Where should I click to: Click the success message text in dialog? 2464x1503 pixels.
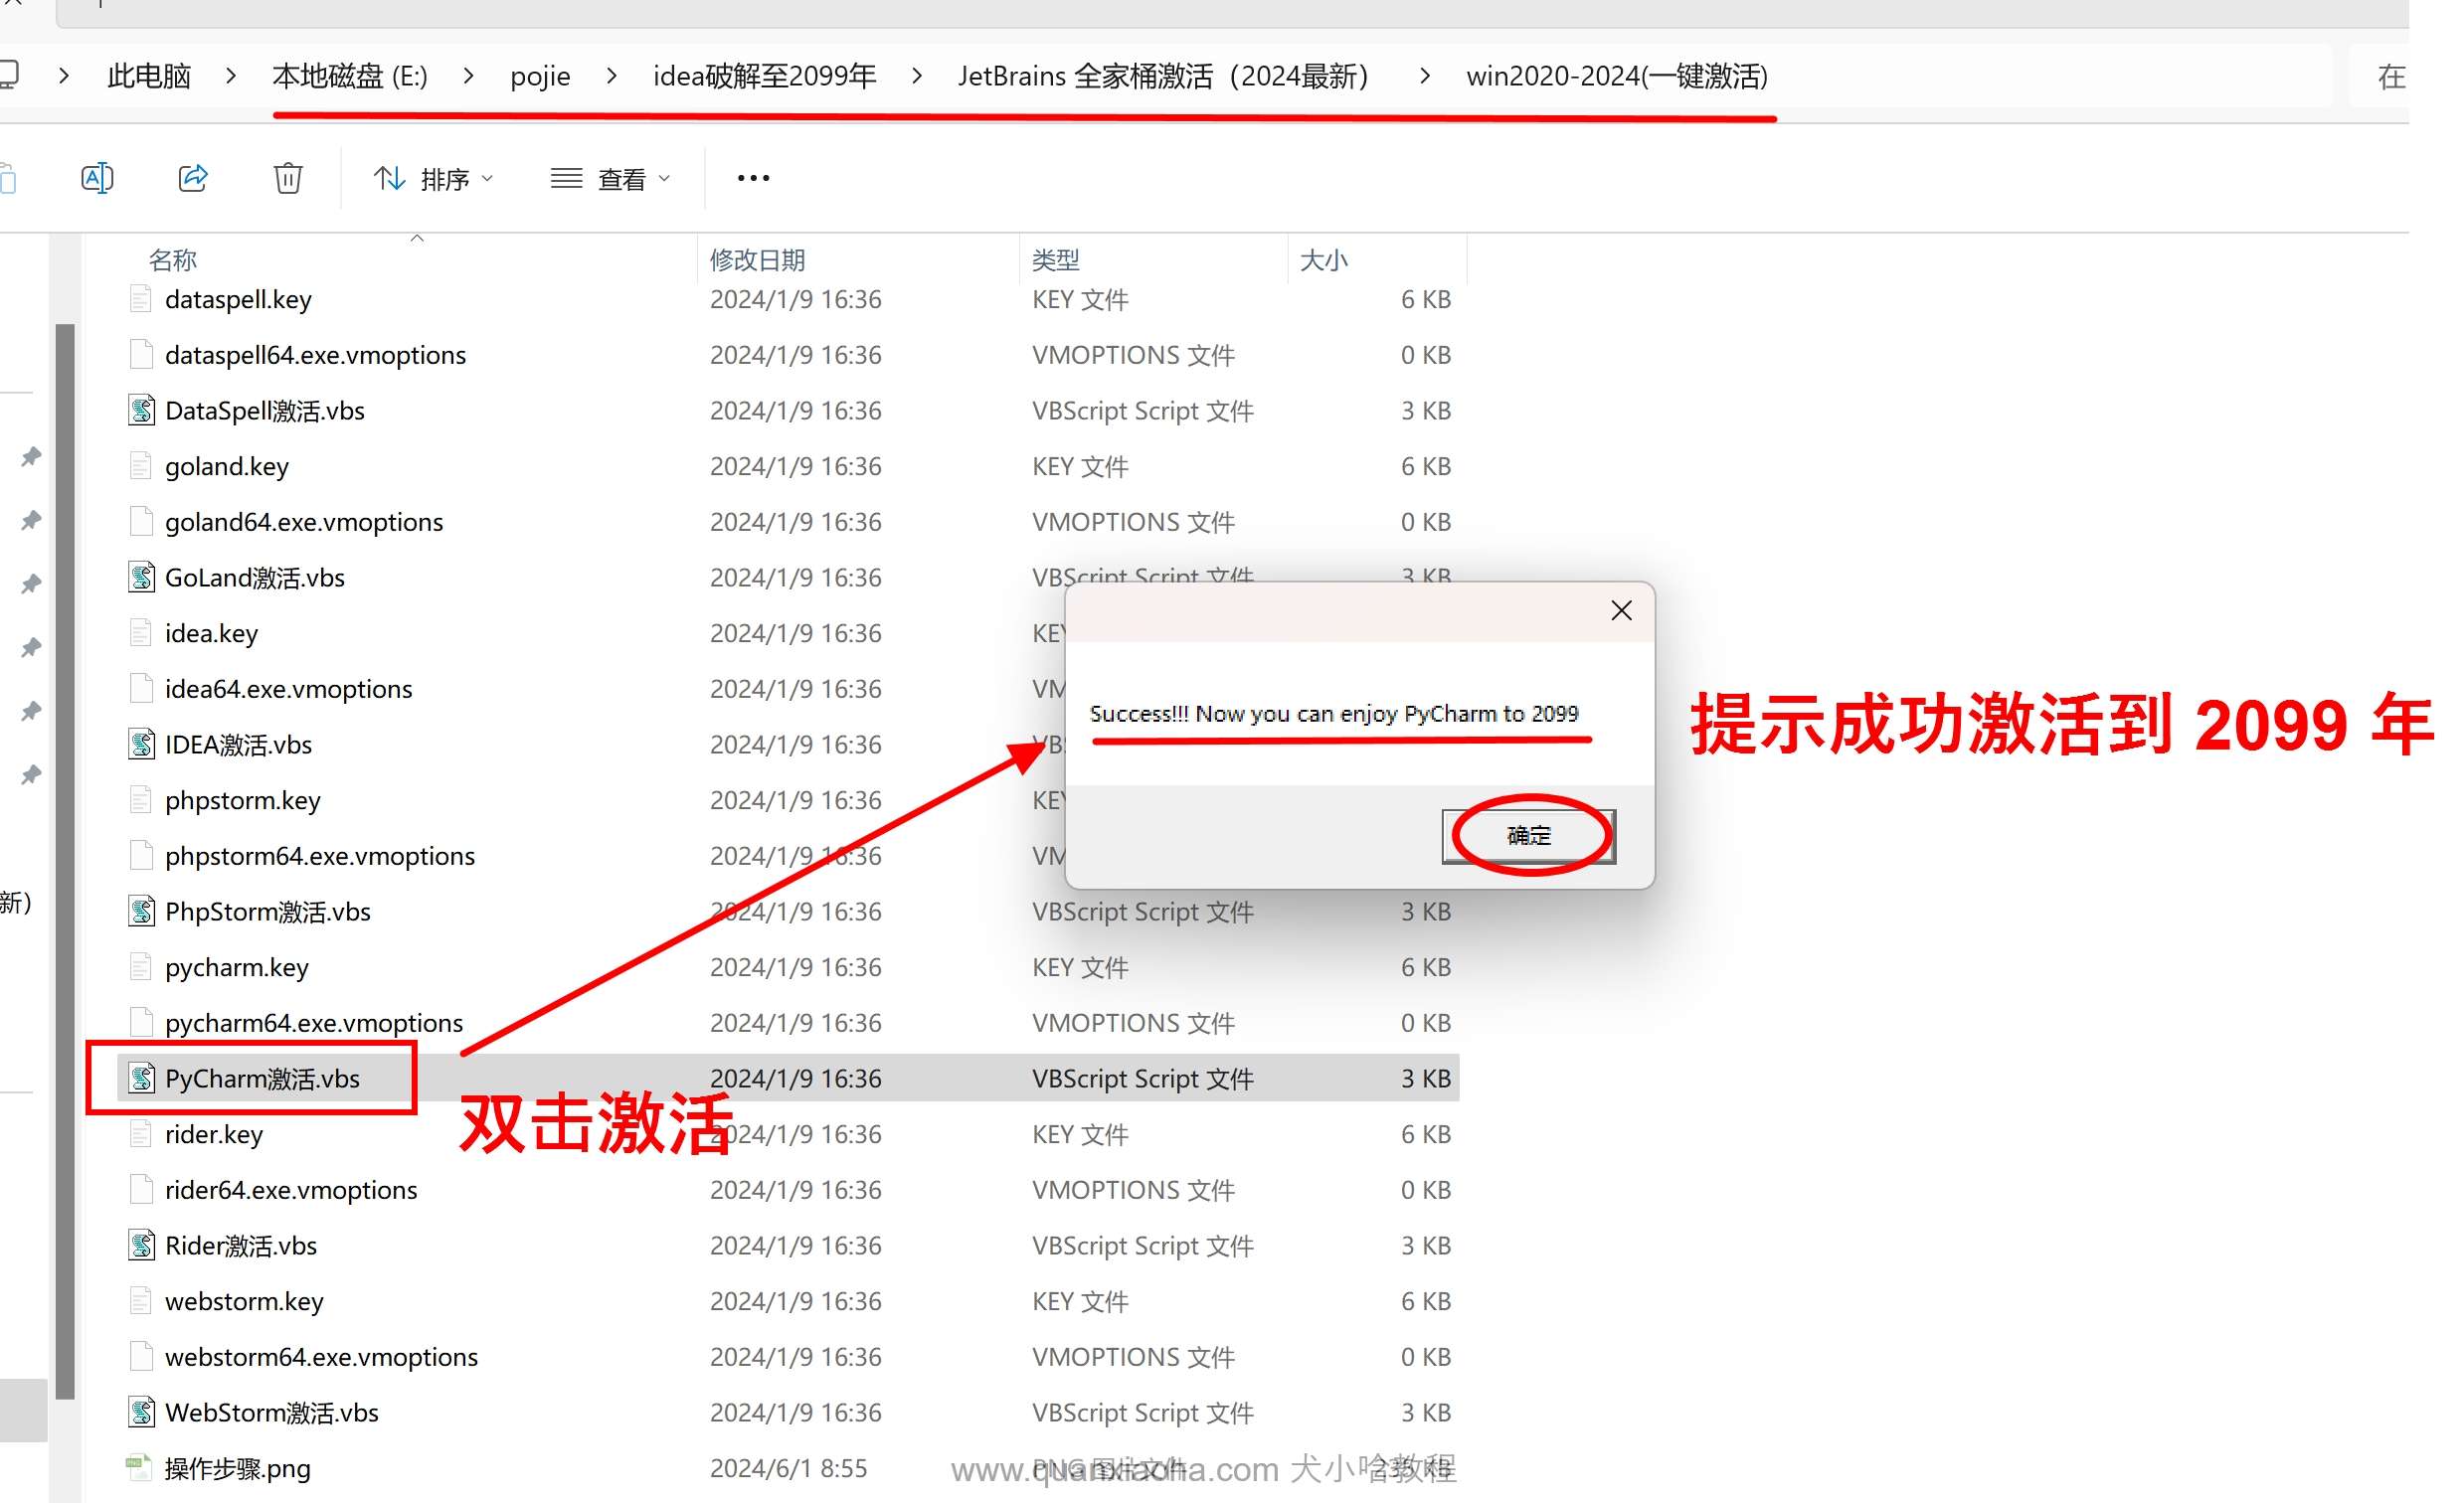tap(1333, 714)
